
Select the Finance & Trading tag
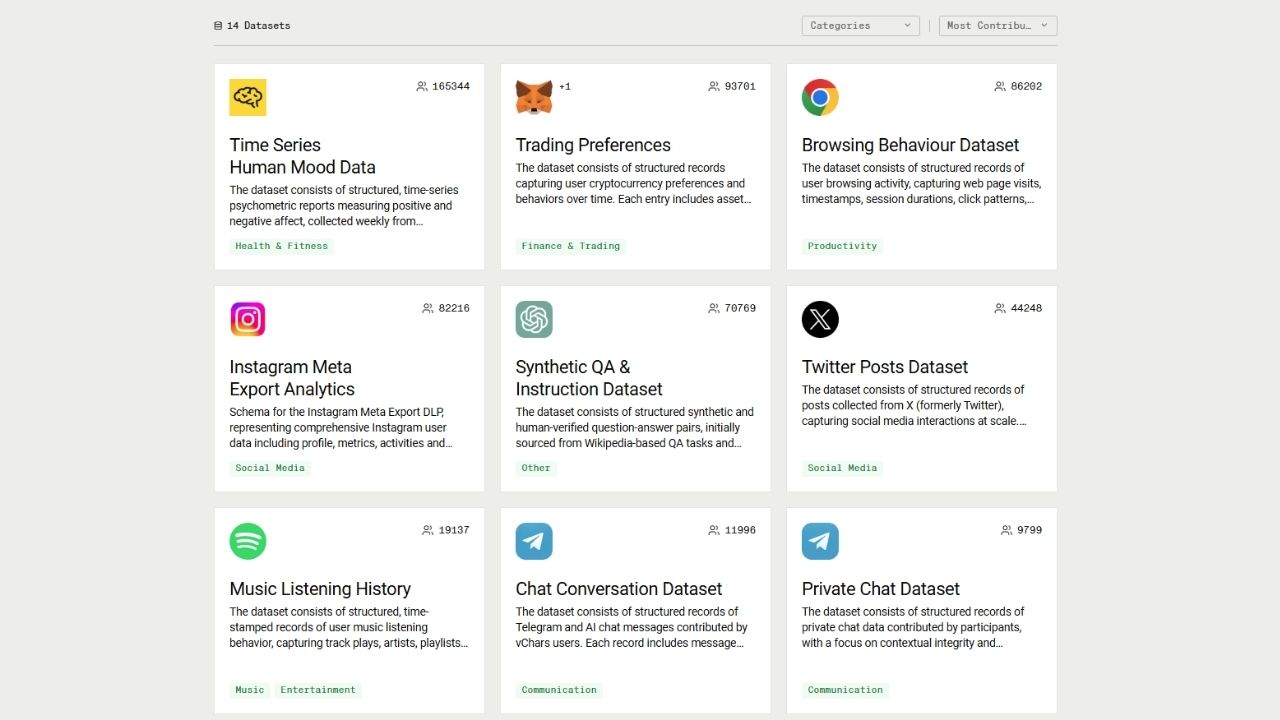tap(570, 246)
